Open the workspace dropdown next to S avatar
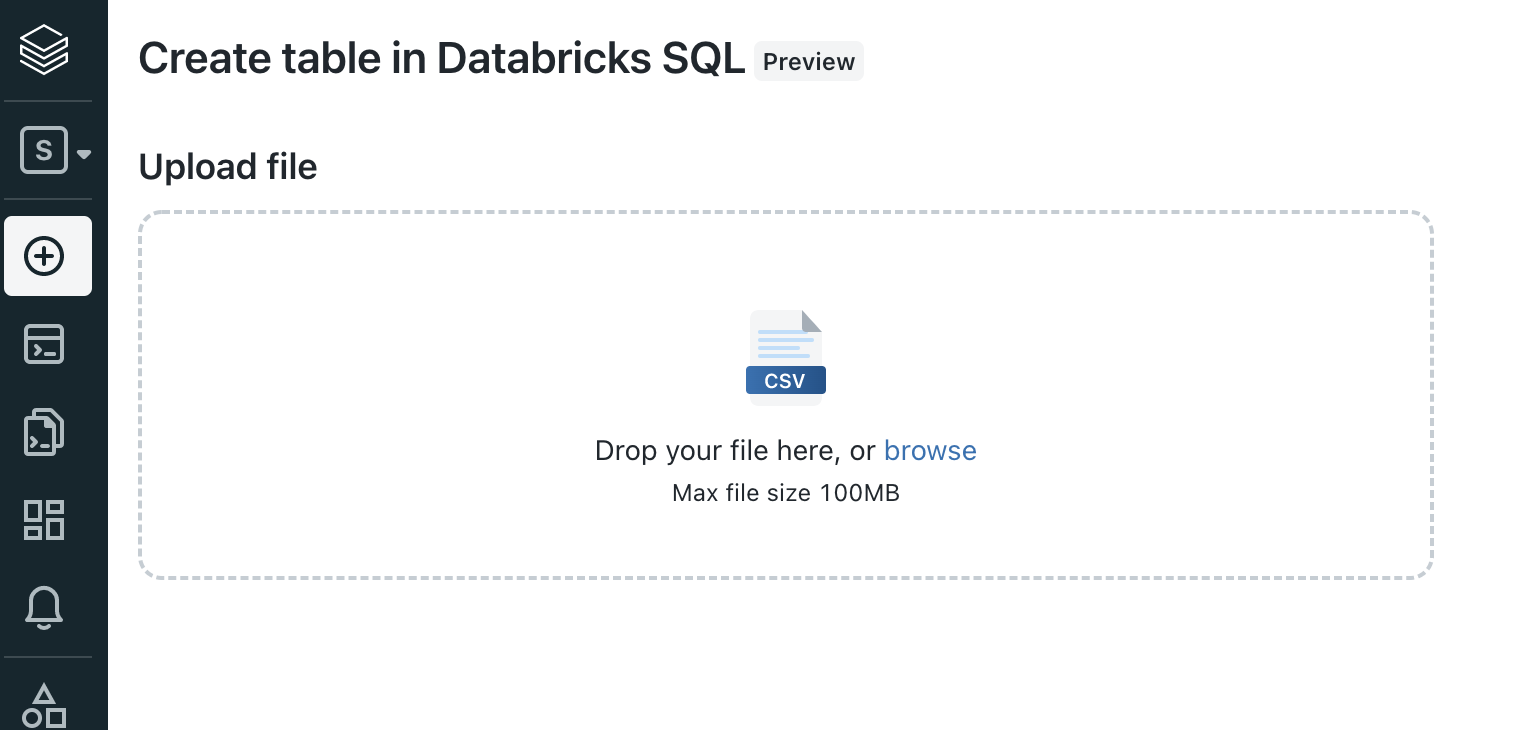The height and width of the screenshot is (730, 1534). (84, 153)
